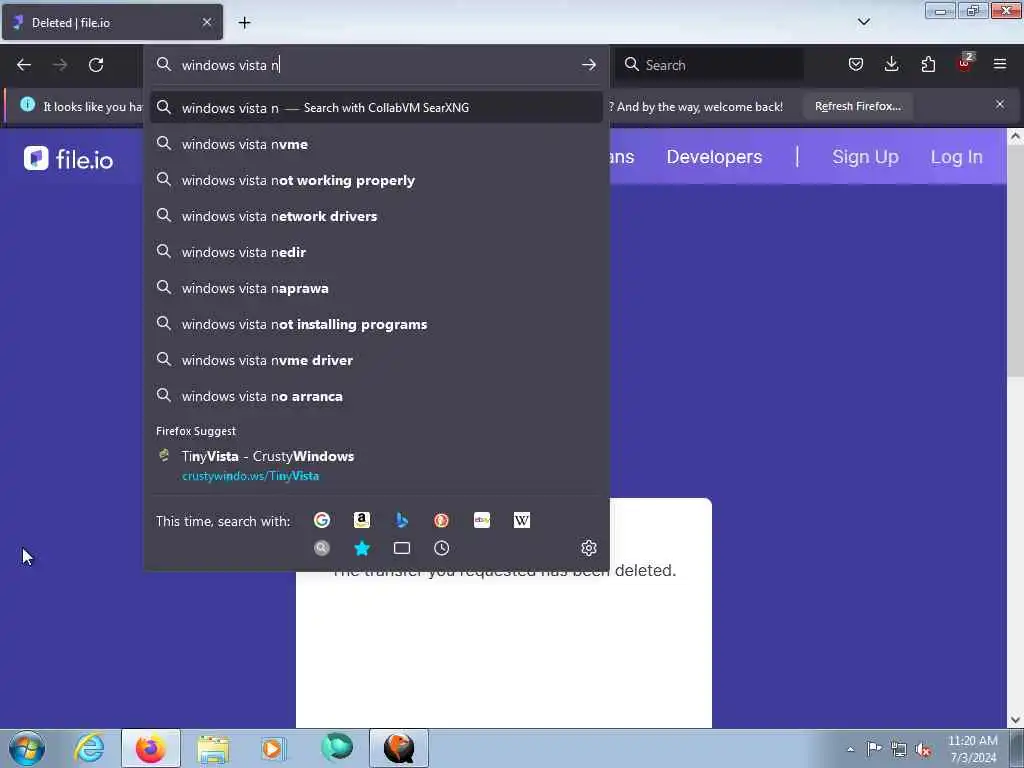Screen dimensions: 1024x768
Task: Click the muted volume tray icon
Action: click(x=923, y=750)
